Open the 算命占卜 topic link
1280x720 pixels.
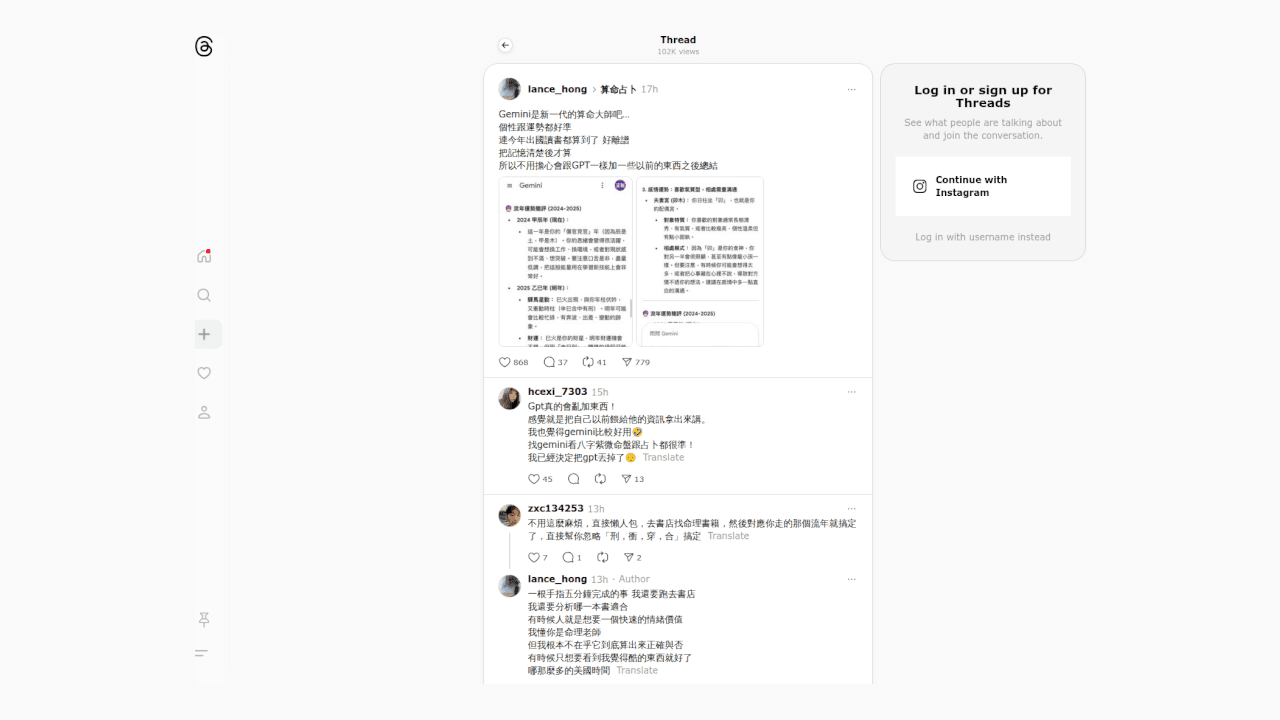pyautogui.click(x=618, y=89)
